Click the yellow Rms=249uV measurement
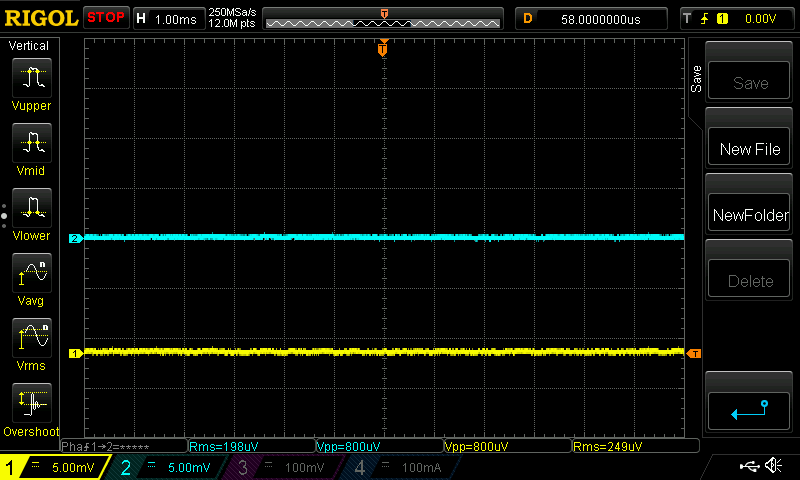Image resolution: width=800 pixels, height=480 pixels. 636,446
